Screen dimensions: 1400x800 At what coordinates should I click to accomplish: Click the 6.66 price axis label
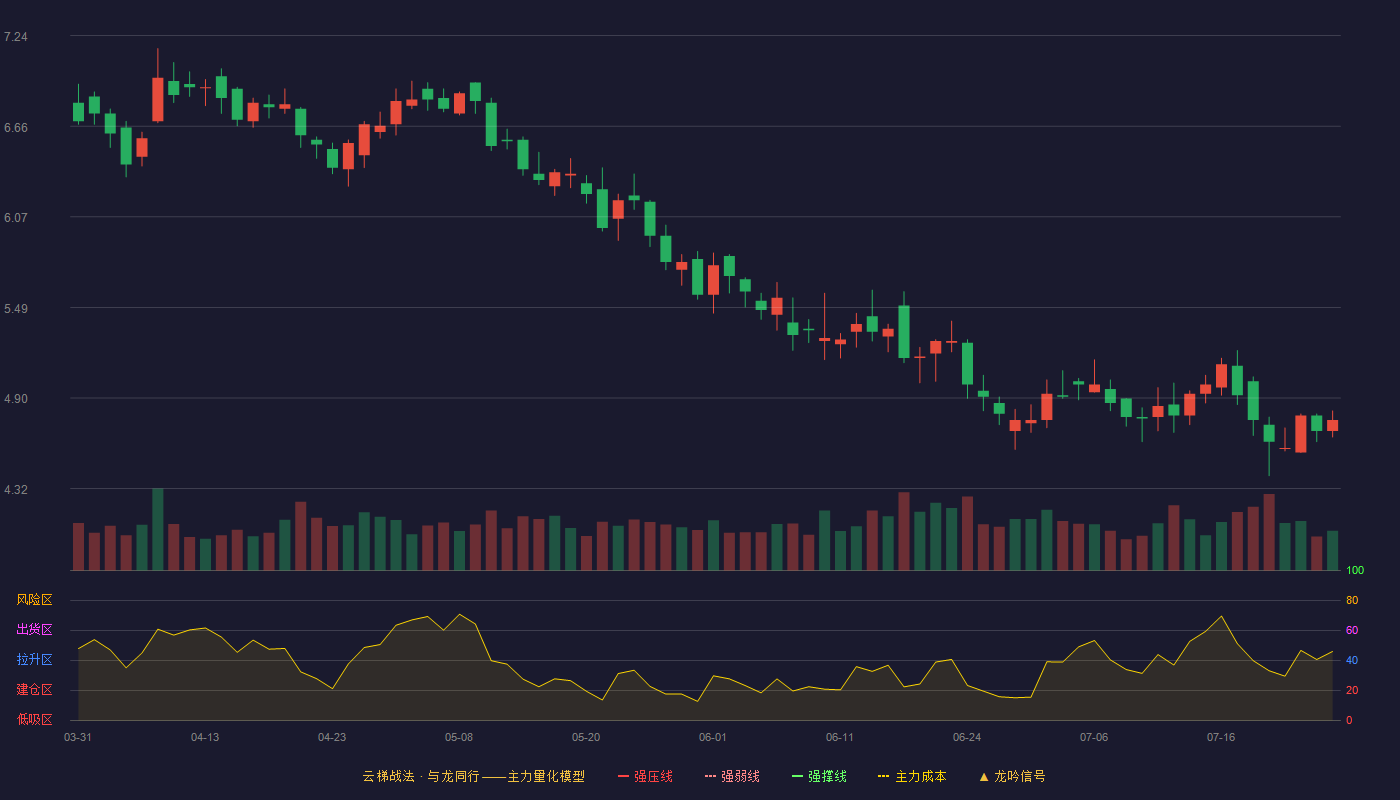pos(16,128)
